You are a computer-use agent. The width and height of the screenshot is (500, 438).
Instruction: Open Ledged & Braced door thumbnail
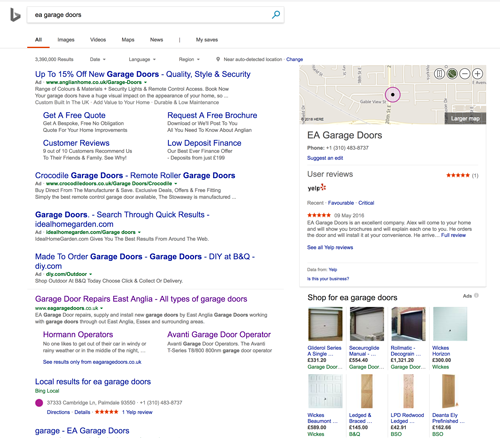pos(367,391)
